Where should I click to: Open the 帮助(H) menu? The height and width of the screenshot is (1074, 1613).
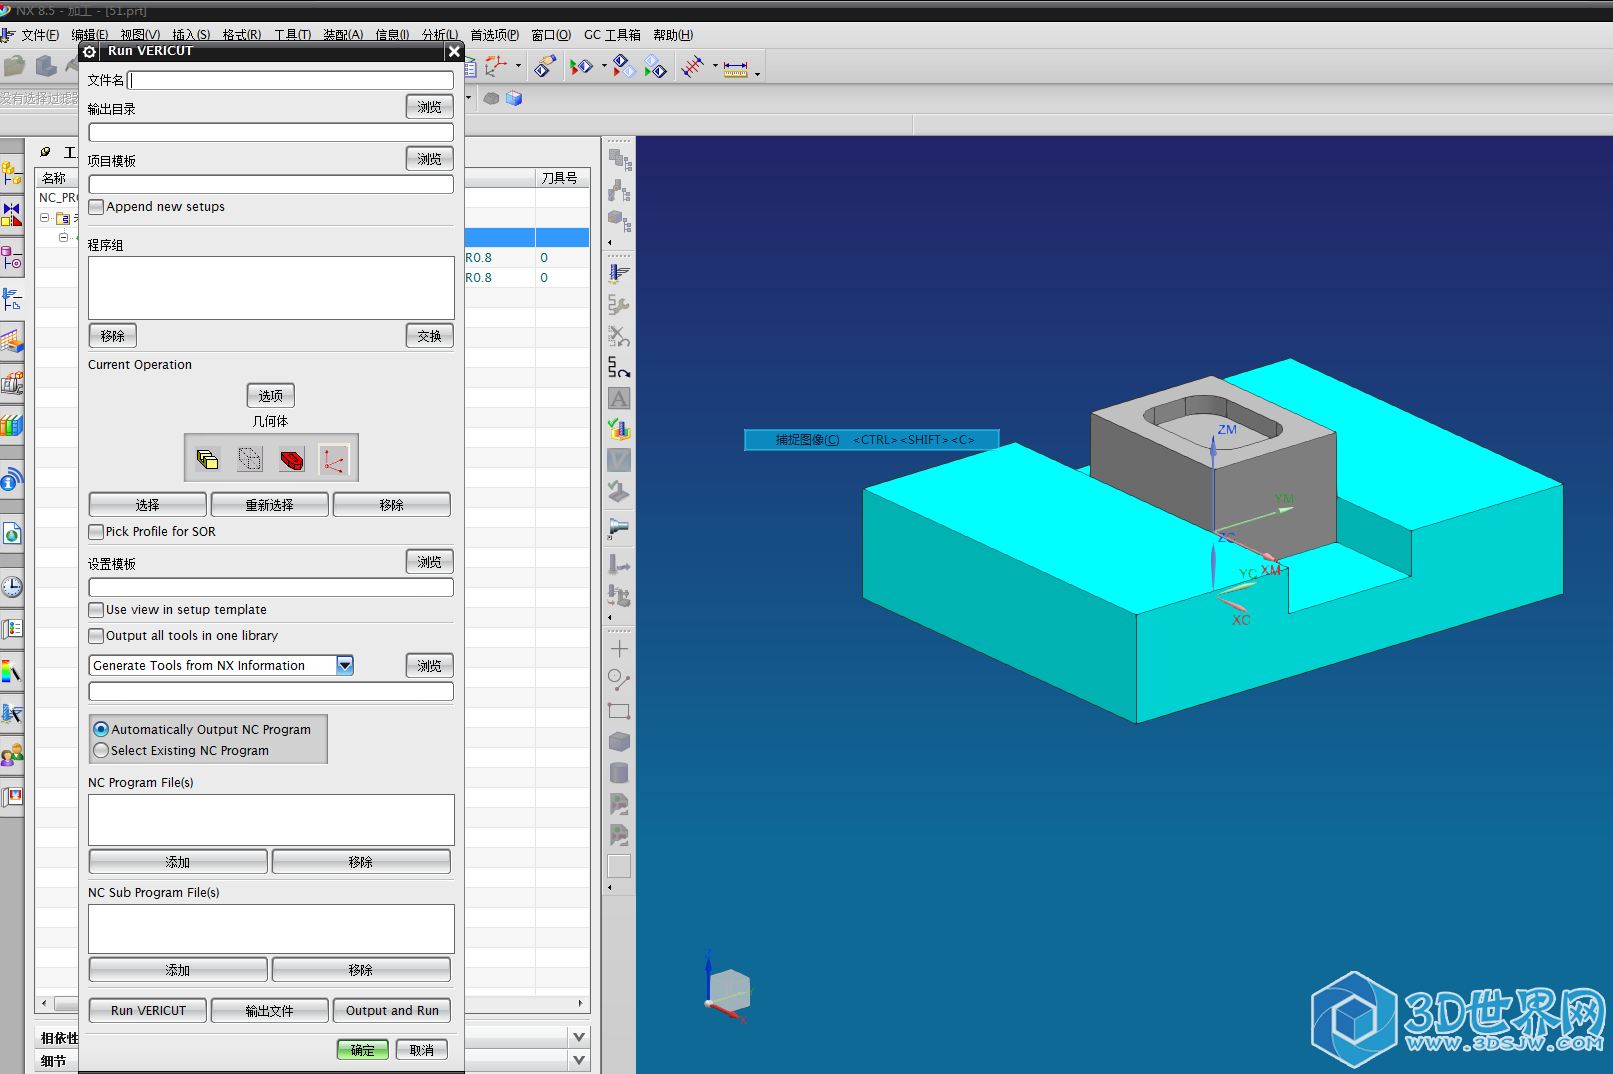[673, 35]
